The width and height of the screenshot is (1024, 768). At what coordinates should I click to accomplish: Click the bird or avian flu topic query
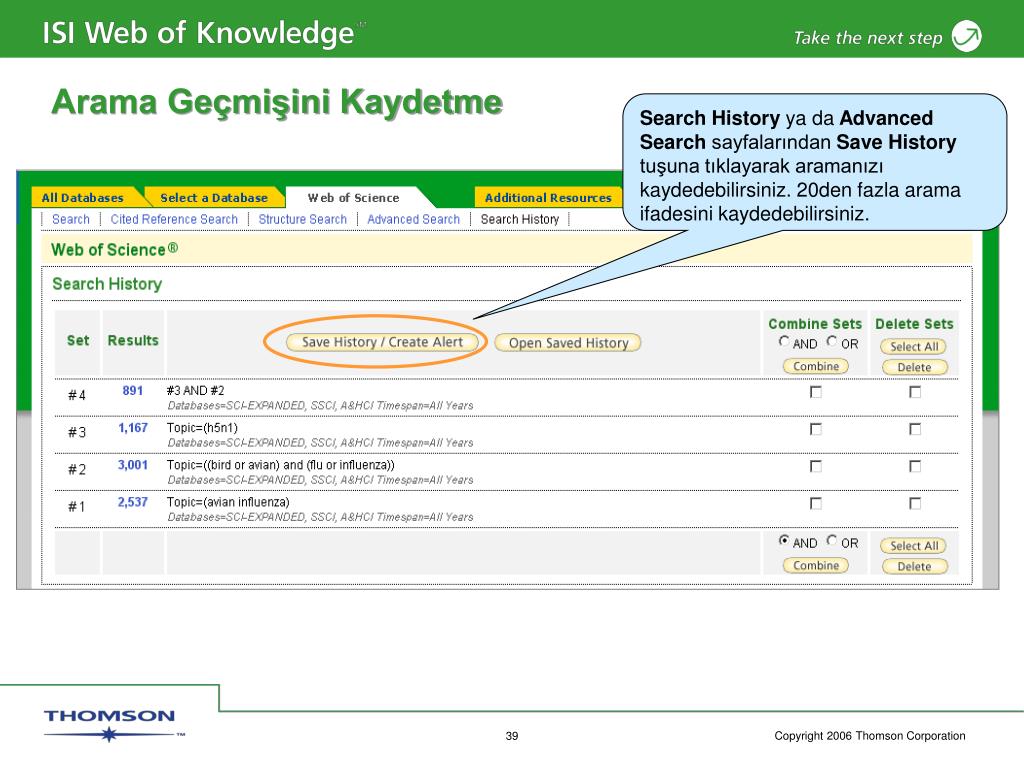(x=281, y=465)
